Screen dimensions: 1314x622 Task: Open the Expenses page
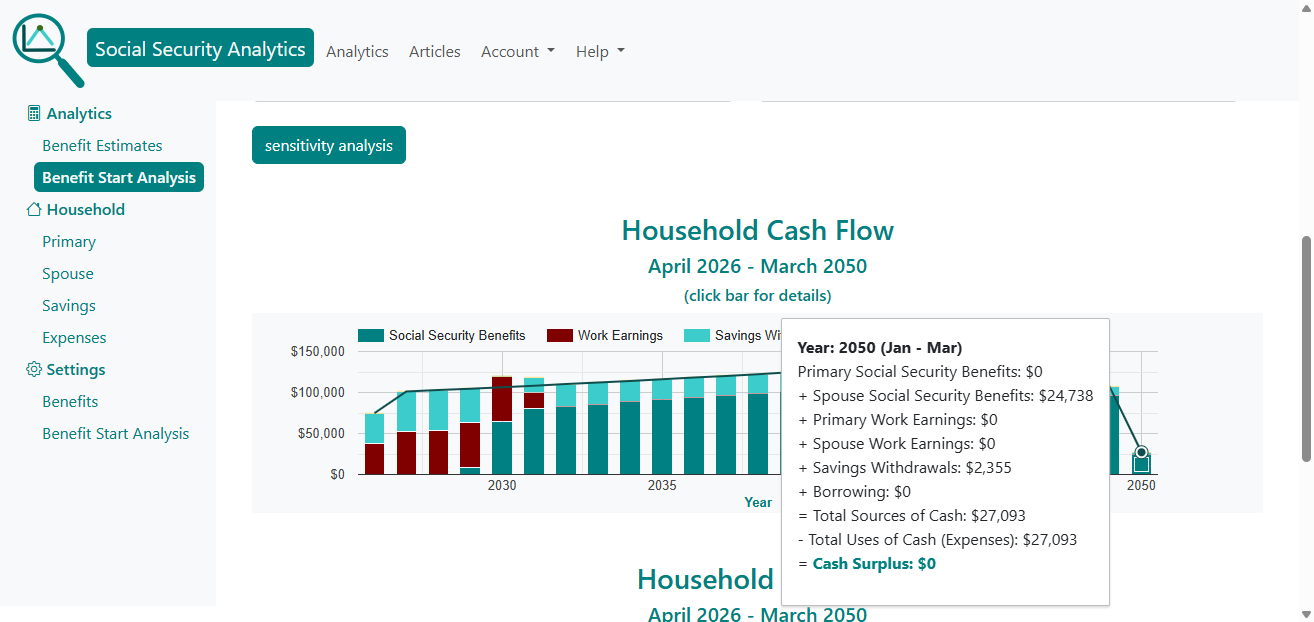74,337
